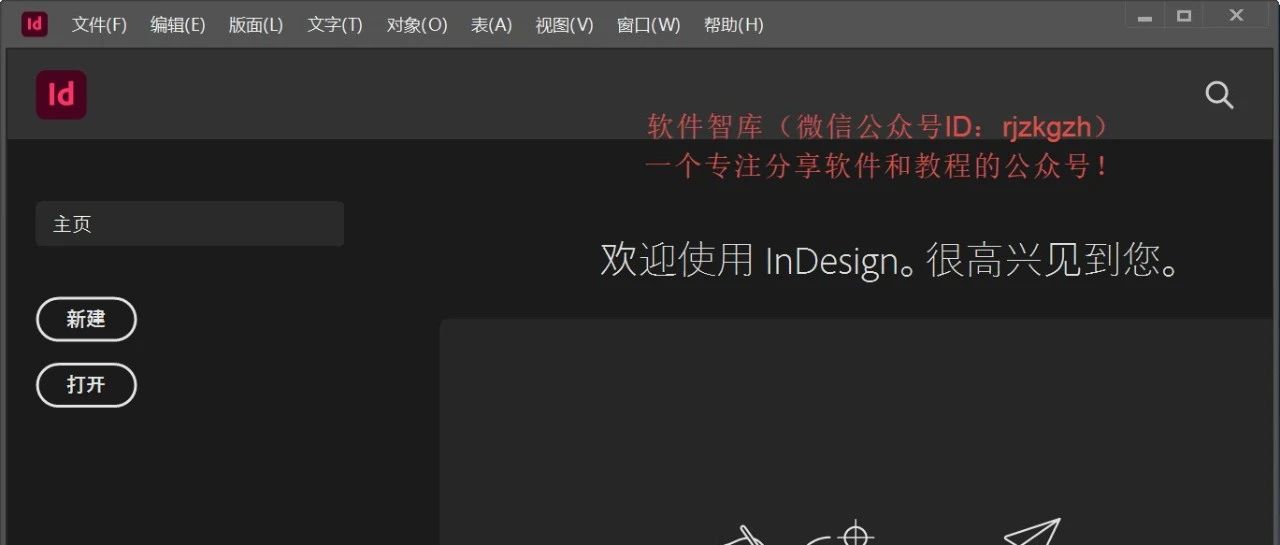Screen dimensions: 1280x545
Task: Open the 版面(L) menu
Action: click(x=256, y=25)
